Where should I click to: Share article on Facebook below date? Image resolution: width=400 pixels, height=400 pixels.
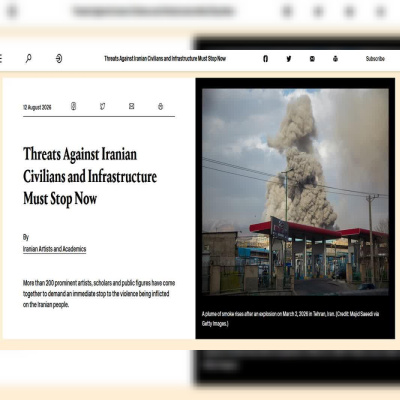[74, 106]
